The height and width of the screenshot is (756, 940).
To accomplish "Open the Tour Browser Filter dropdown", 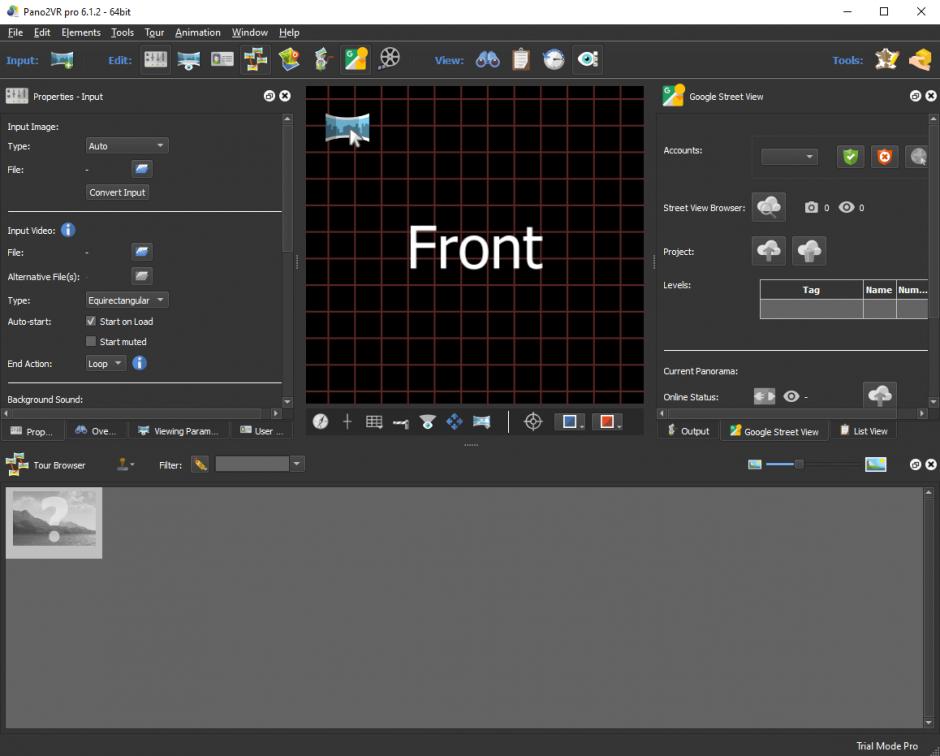I will (297, 464).
